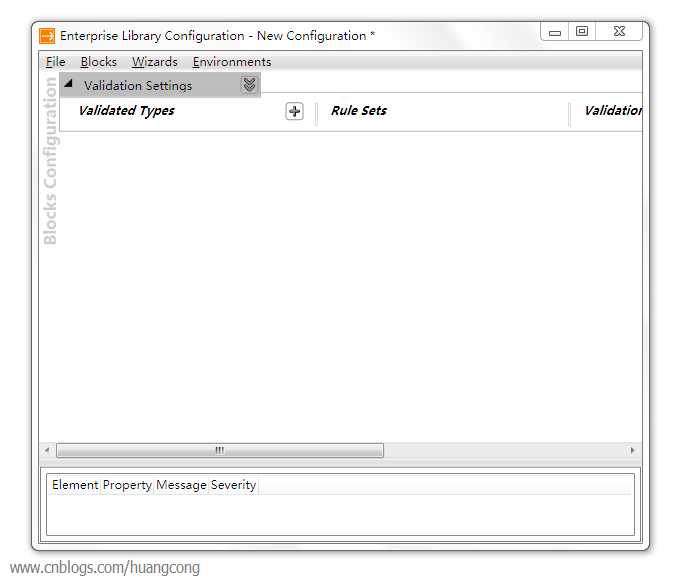The image size is (680, 586).
Task: Select the Validation Settings header label
Action: (x=138, y=86)
